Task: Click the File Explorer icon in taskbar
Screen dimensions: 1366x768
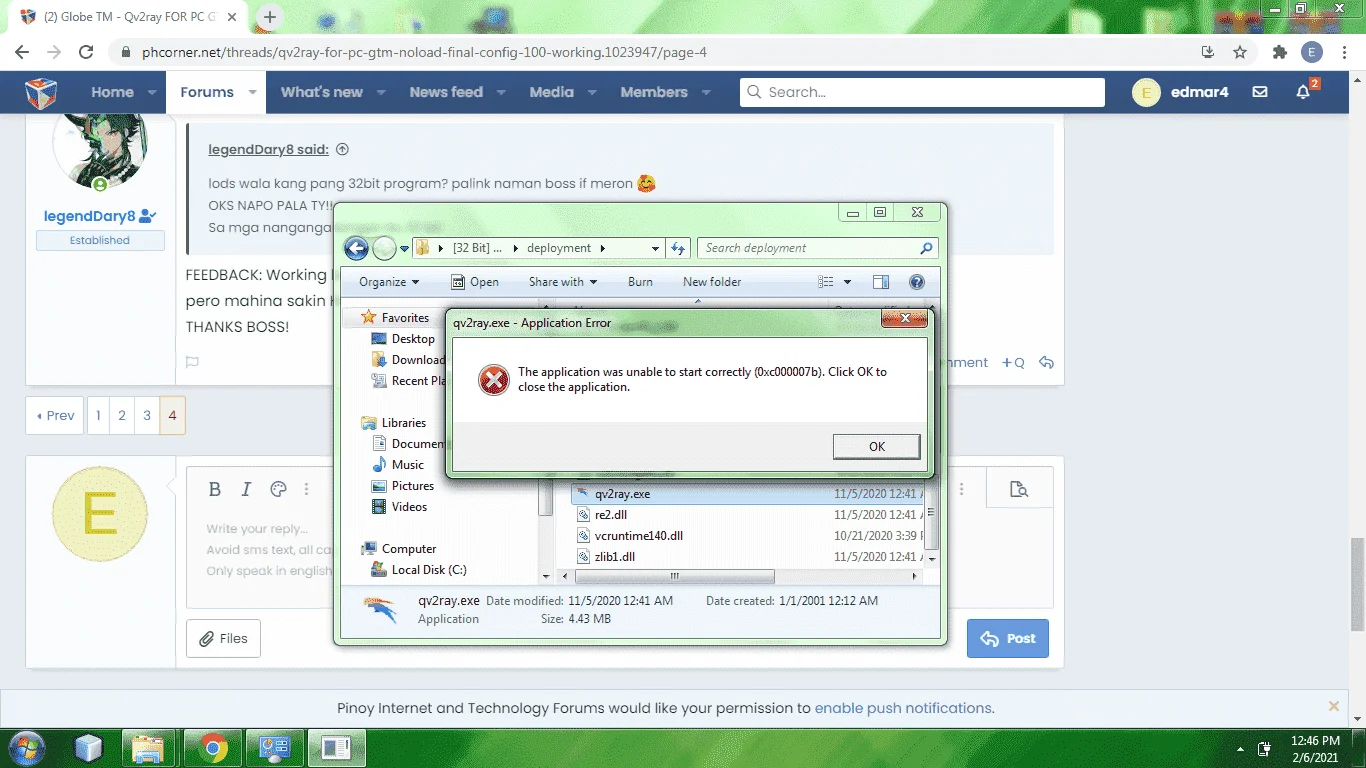Action: point(148,748)
